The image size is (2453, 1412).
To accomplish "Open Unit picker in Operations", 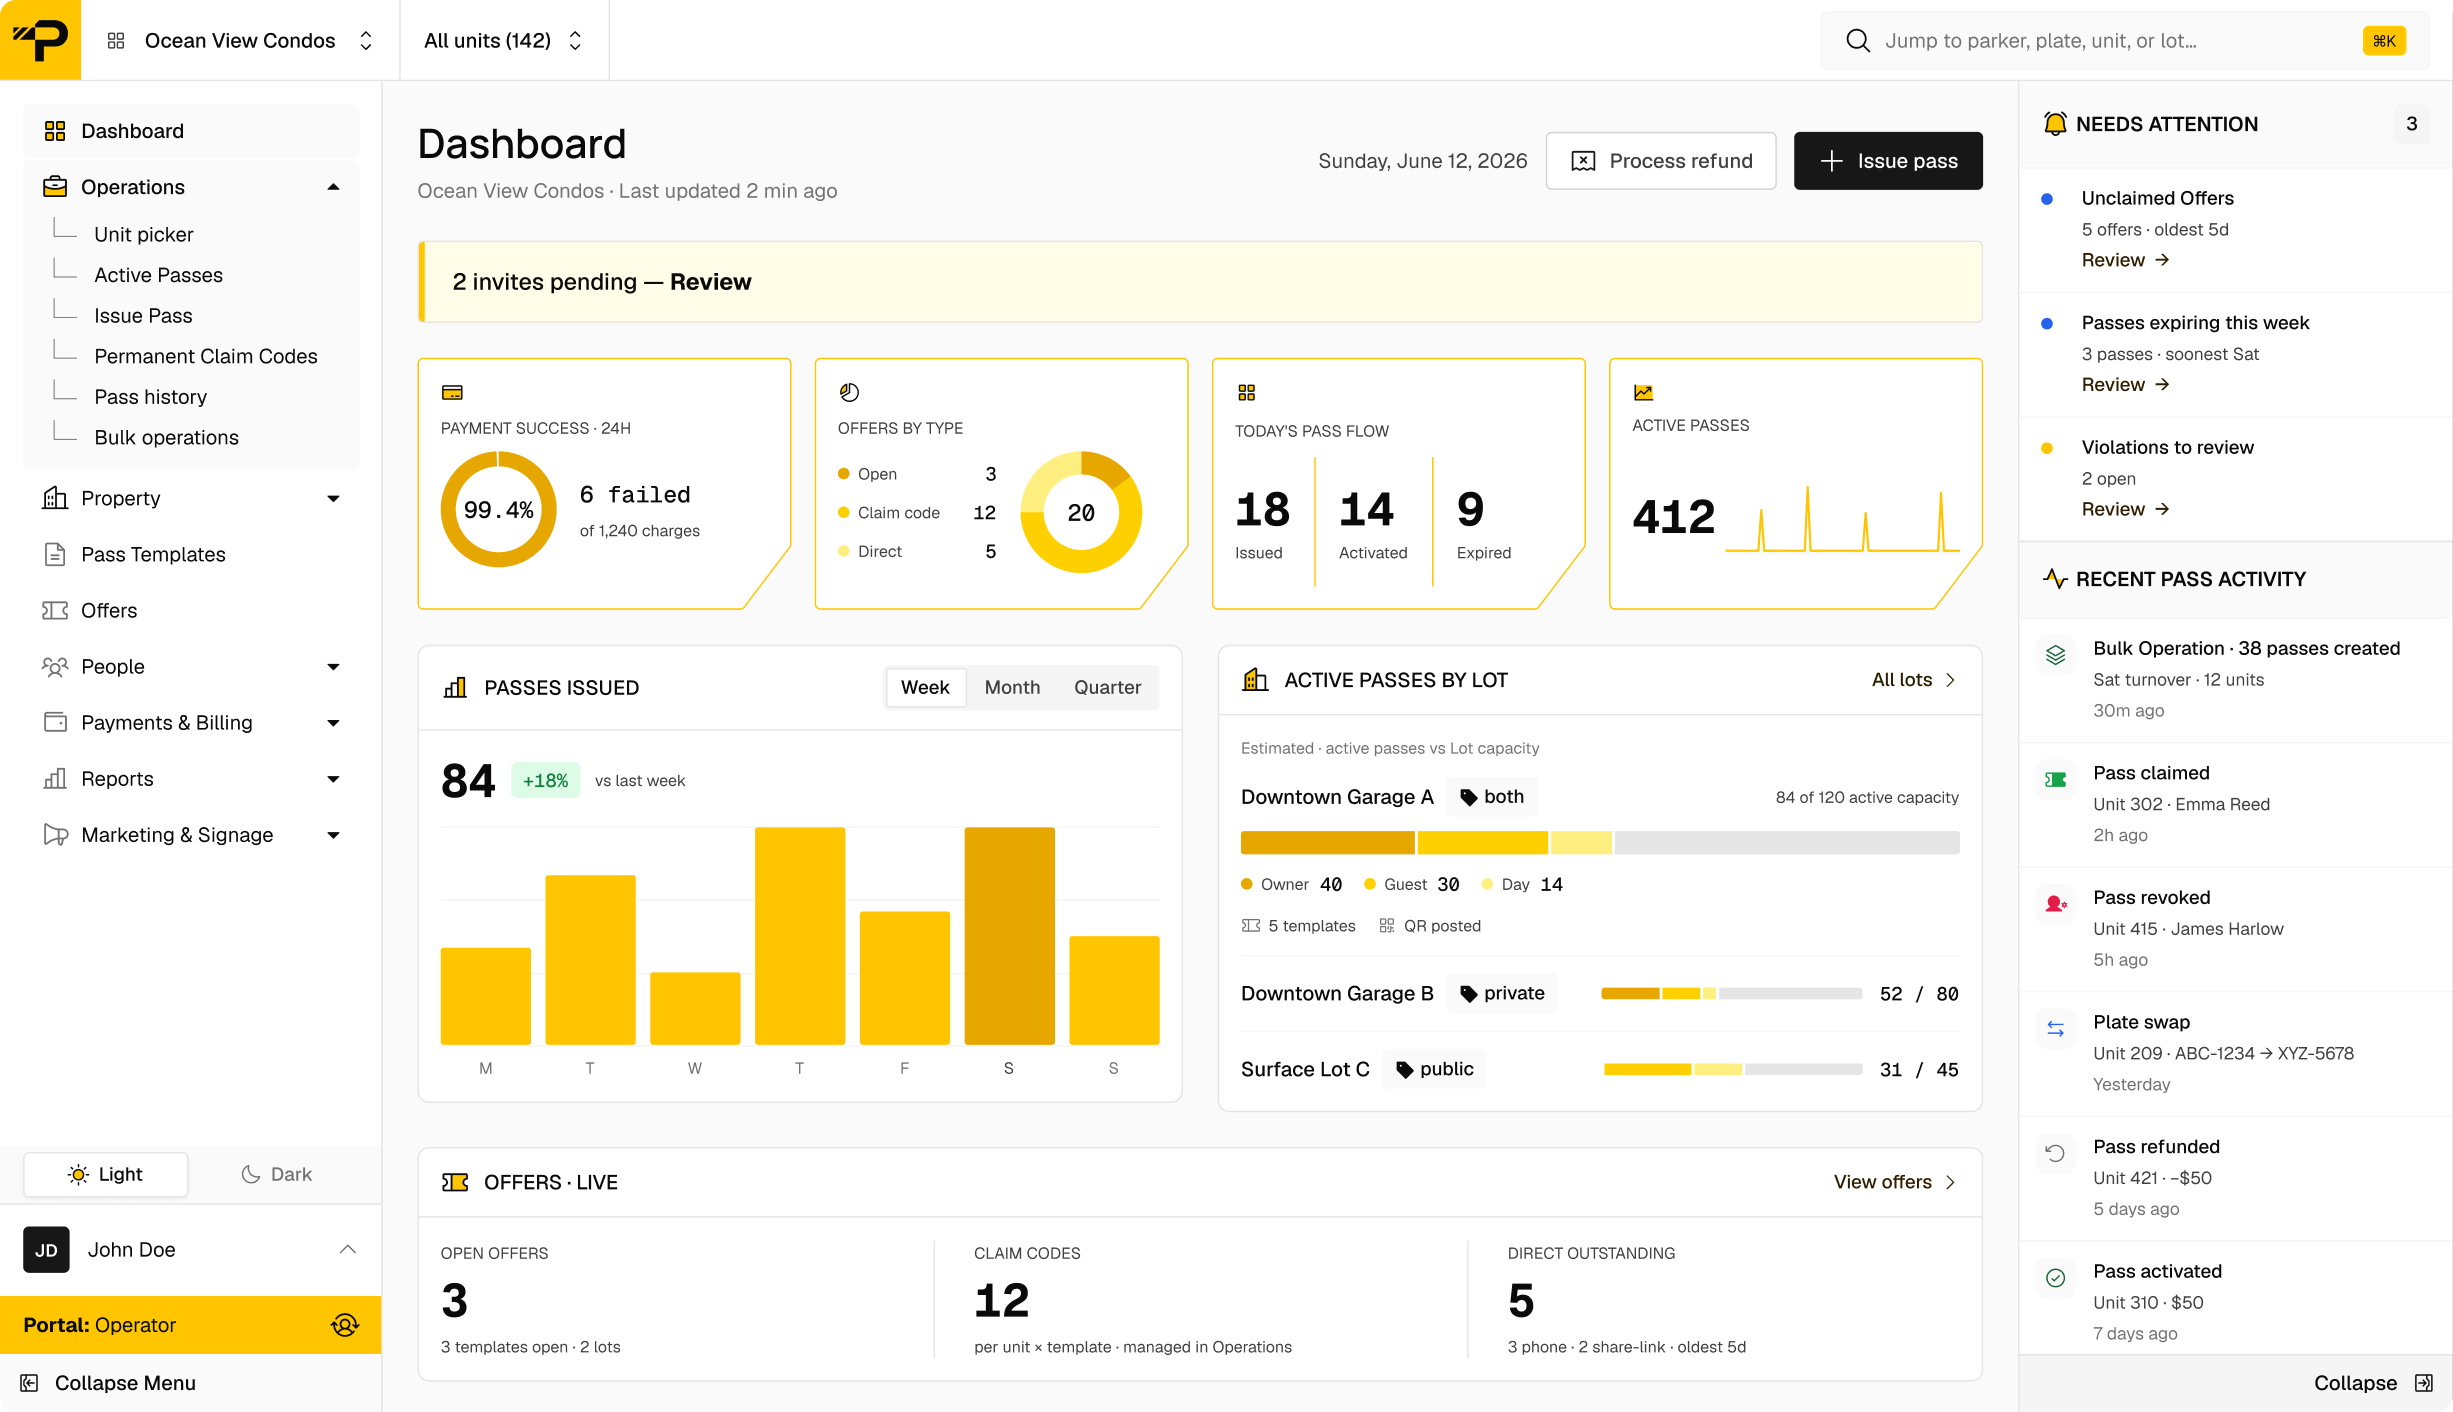I will click(144, 234).
